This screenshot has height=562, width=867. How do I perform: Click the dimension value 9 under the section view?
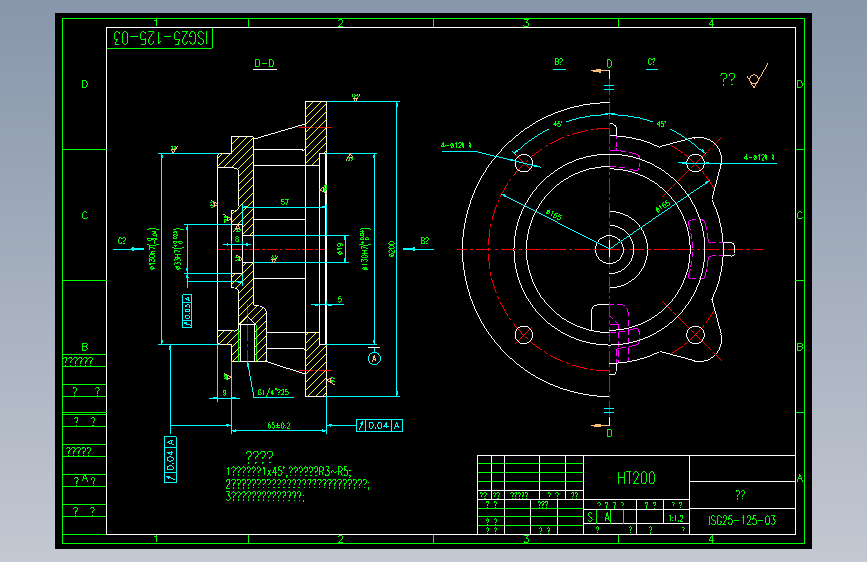click(x=224, y=393)
